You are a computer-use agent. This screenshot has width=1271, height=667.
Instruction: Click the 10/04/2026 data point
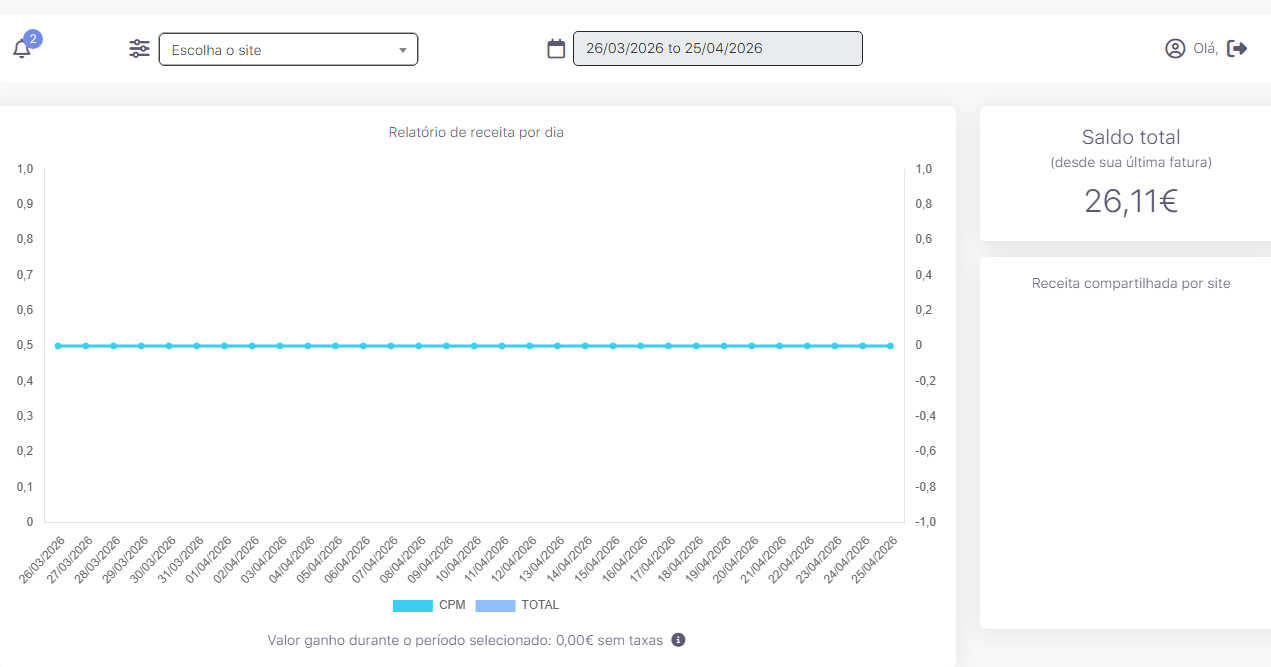coord(474,346)
